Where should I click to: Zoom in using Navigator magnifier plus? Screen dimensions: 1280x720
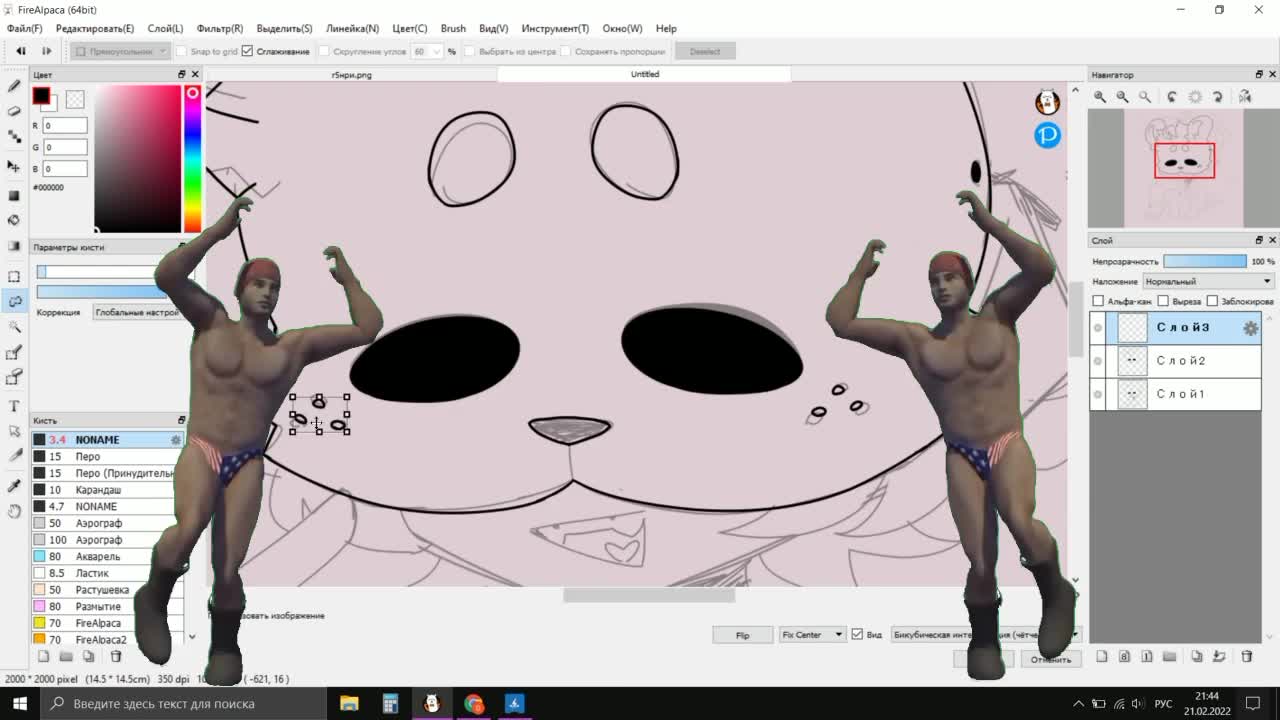pos(1100,97)
